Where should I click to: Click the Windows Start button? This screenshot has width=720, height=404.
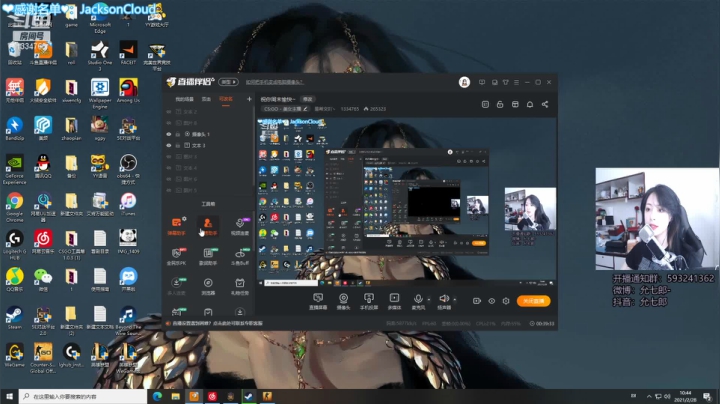tap(9, 396)
